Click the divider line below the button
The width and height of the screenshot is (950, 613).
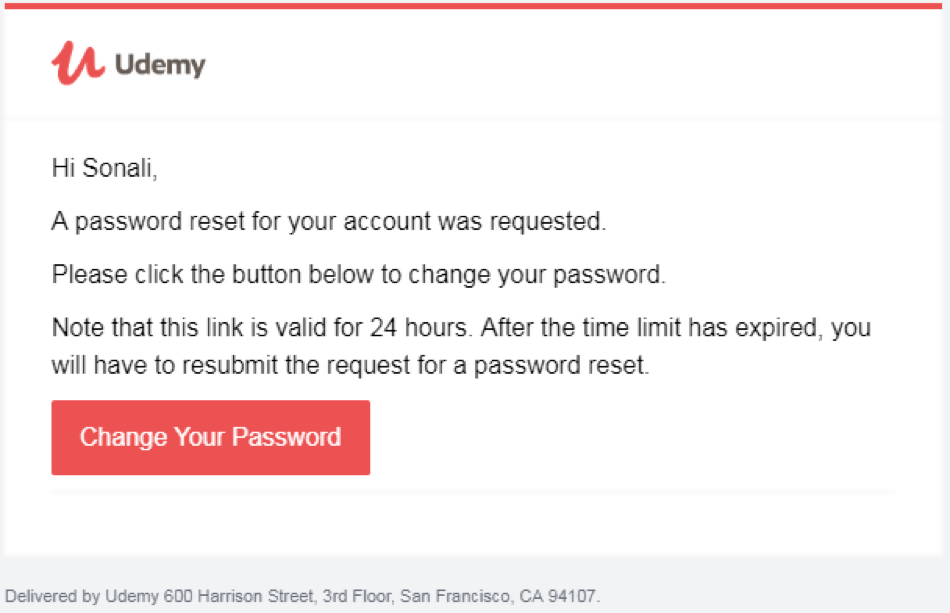[x=475, y=489]
